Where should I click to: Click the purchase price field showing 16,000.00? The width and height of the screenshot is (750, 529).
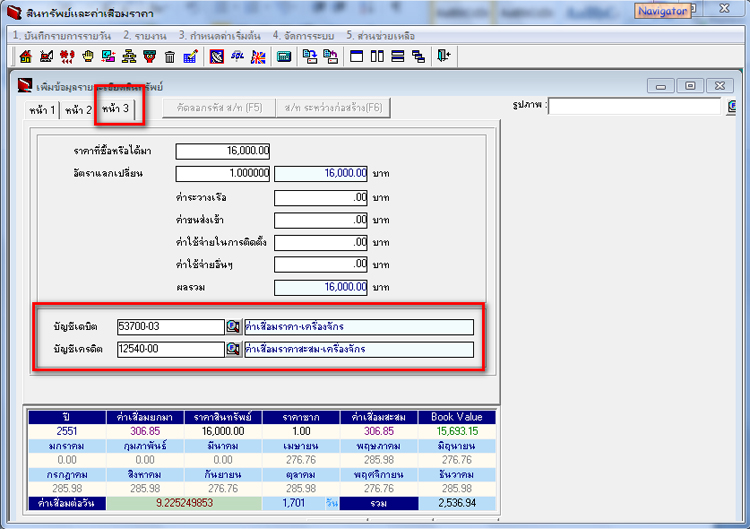pos(222,151)
